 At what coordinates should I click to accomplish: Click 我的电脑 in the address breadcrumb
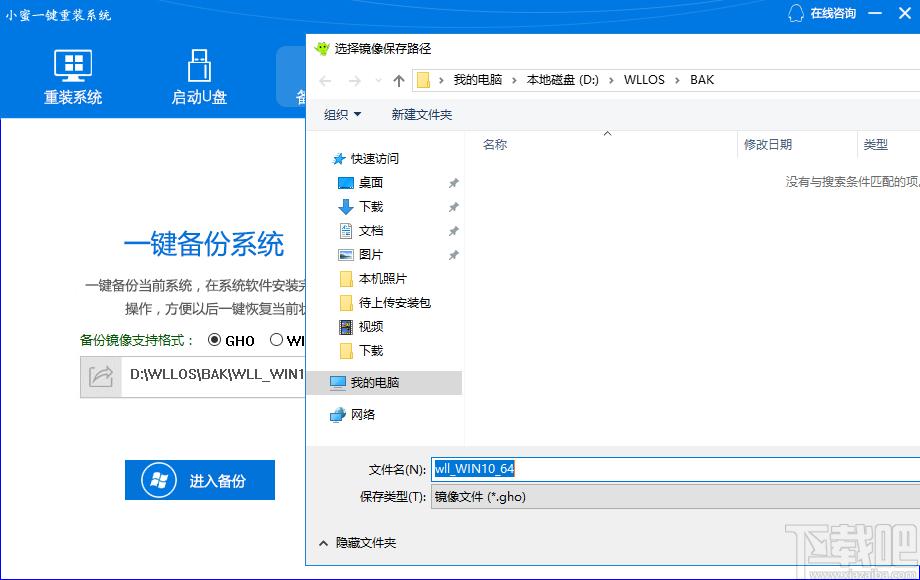coord(478,80)
